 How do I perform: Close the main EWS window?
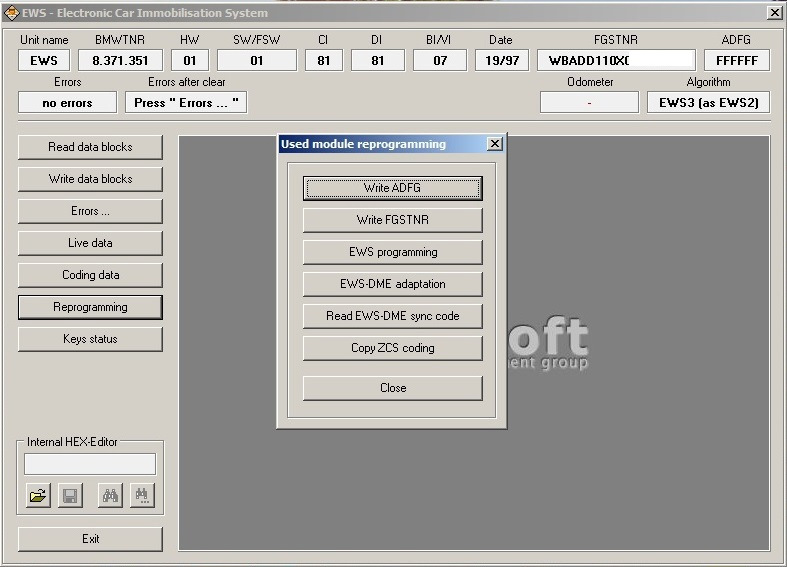(x=775, y=13)
